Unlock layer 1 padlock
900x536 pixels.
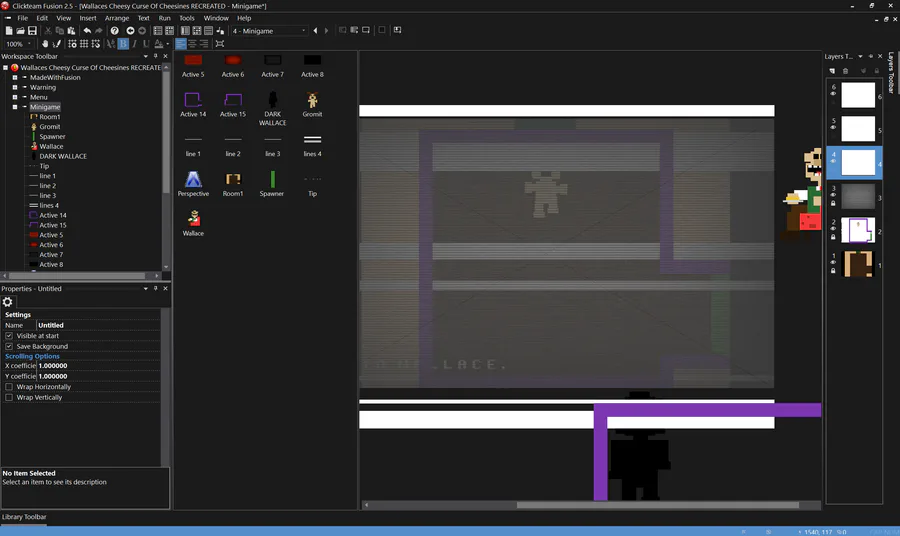833,270
